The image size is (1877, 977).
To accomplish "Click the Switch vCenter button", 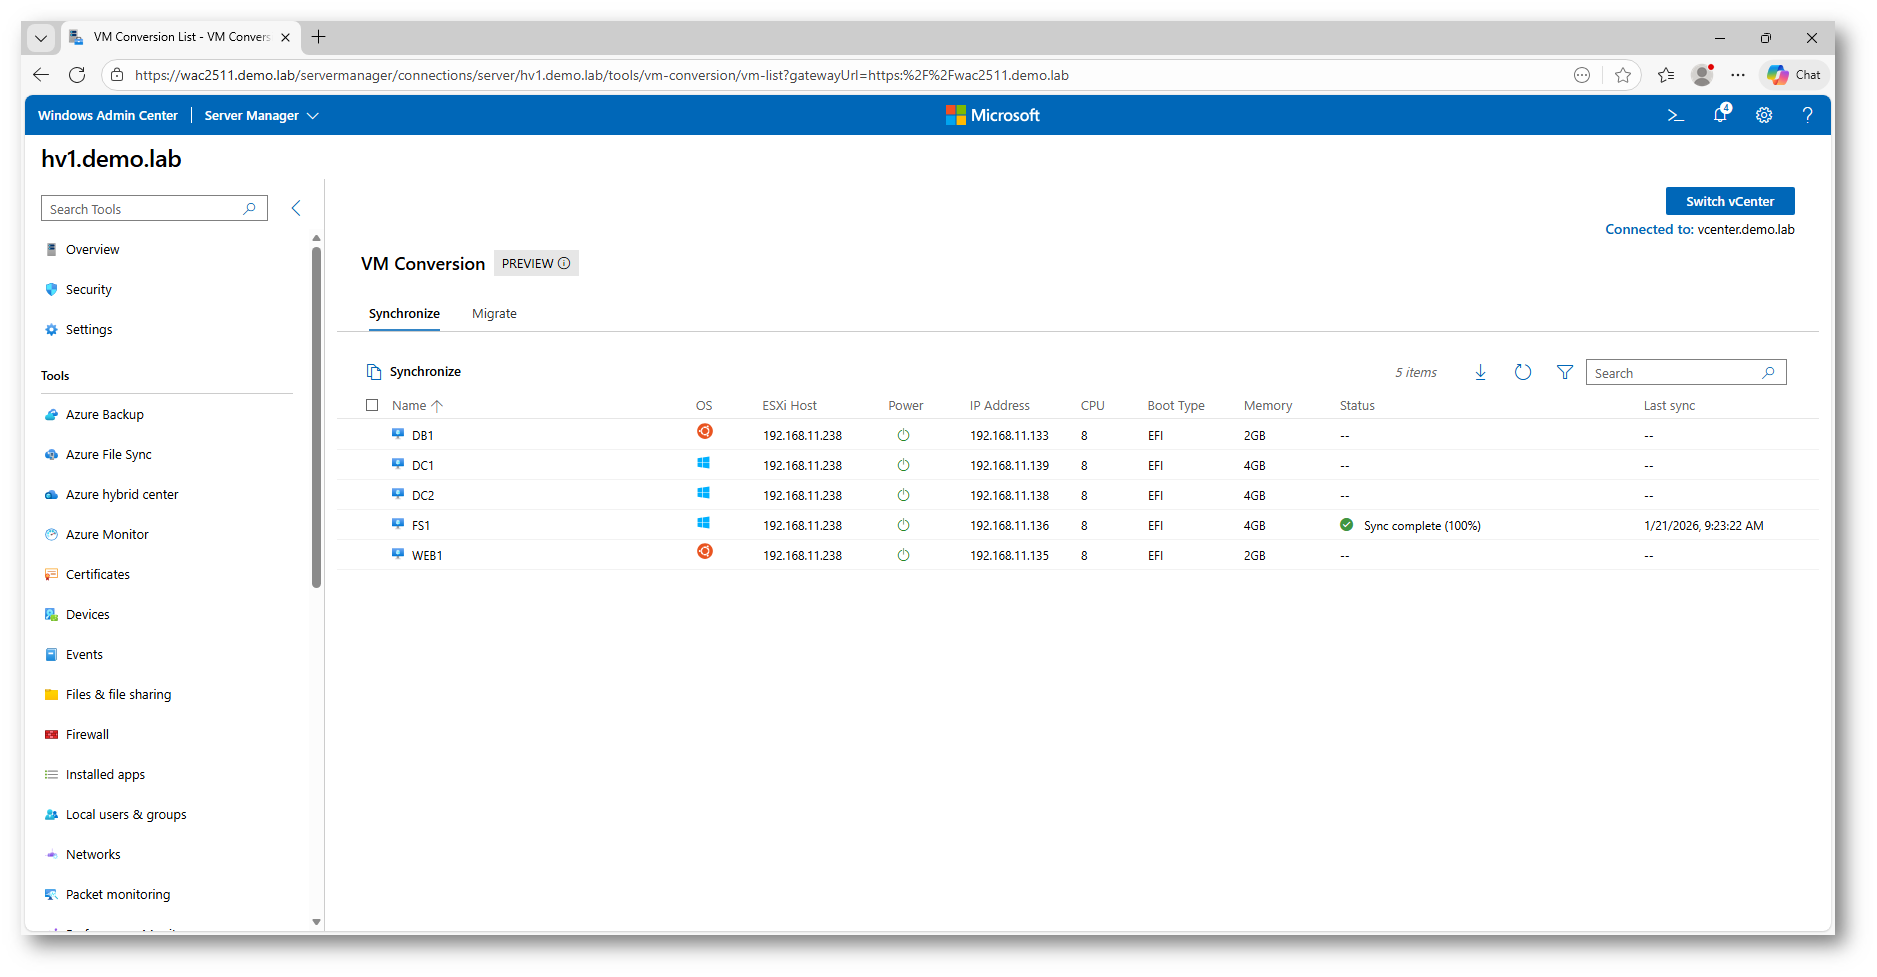I will click(x=1729, y=202).
